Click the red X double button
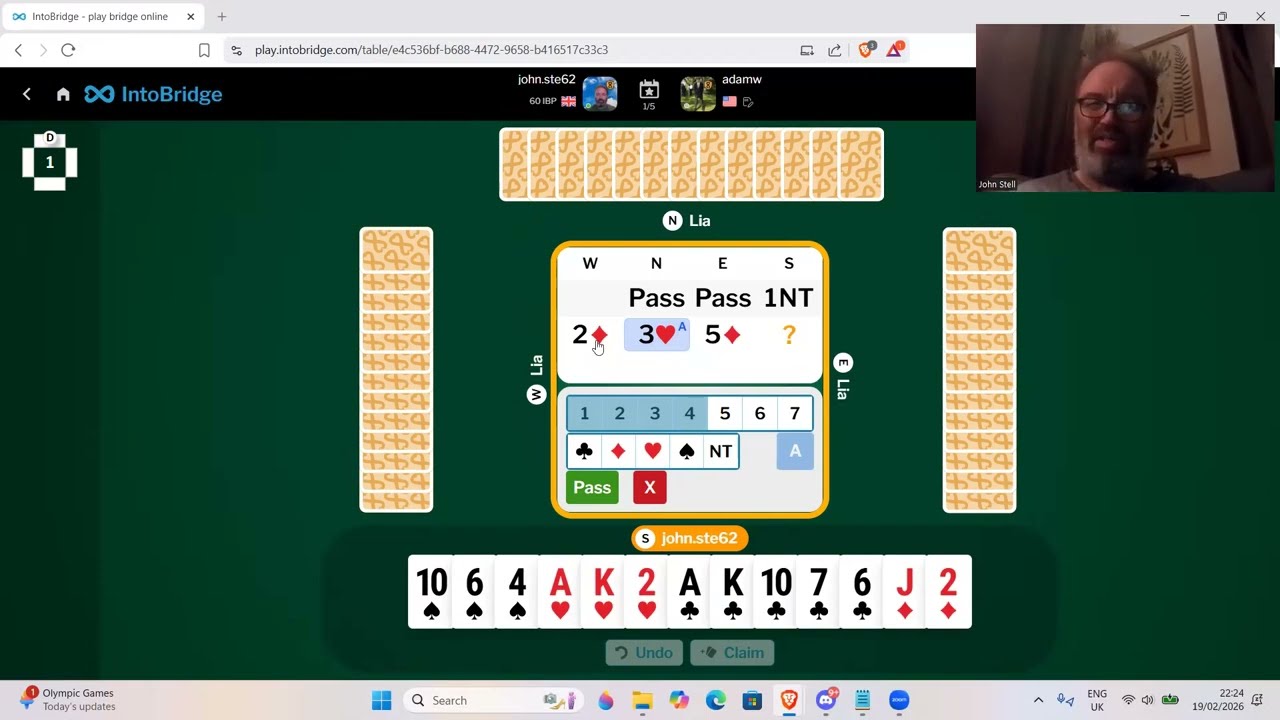Screen dimensions: 1280x720 point(650,487)
